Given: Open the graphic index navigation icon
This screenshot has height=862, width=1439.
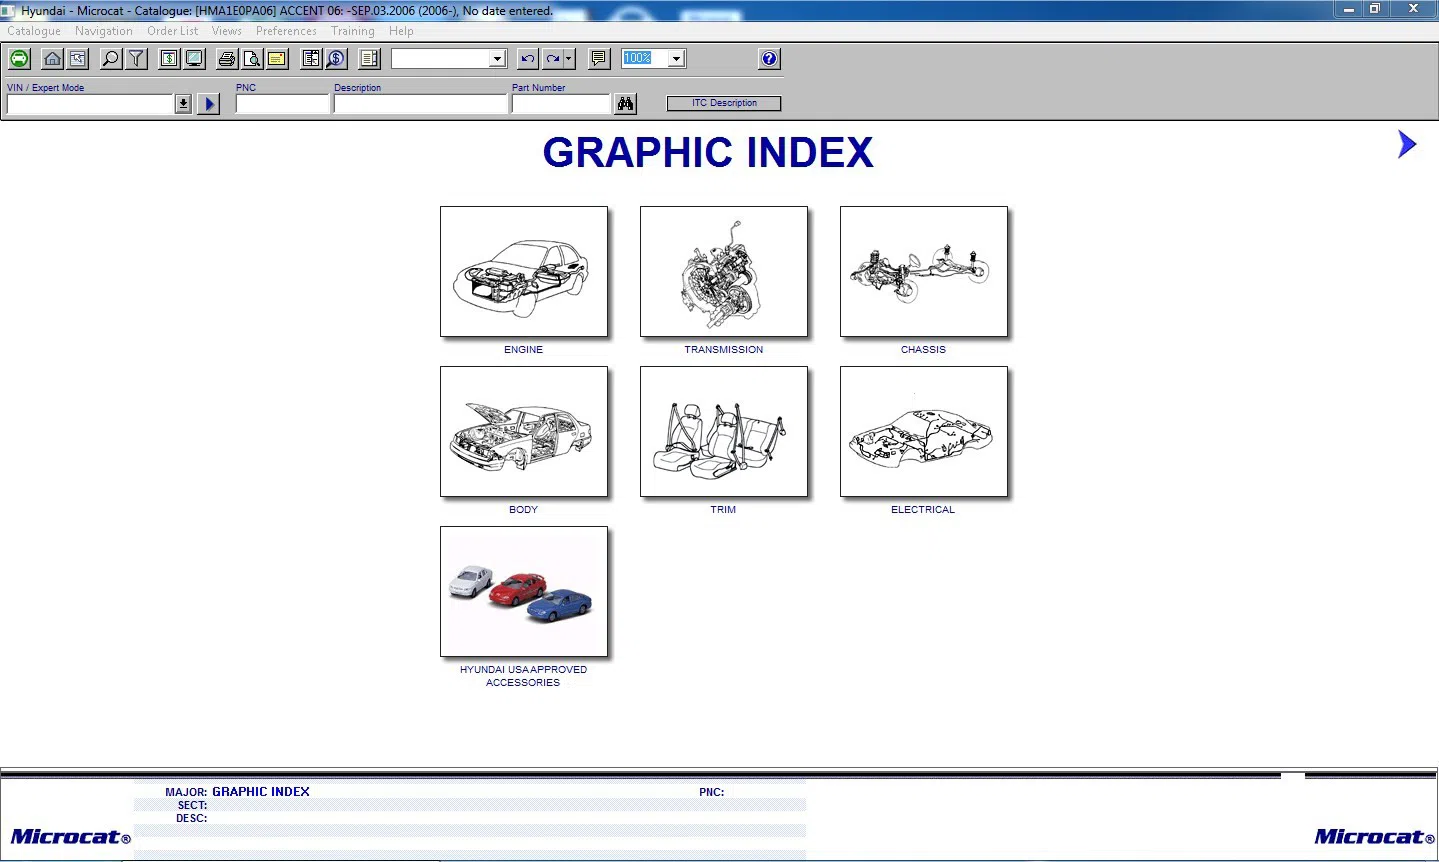Looking at the screenshot, I should coord(77,59).
